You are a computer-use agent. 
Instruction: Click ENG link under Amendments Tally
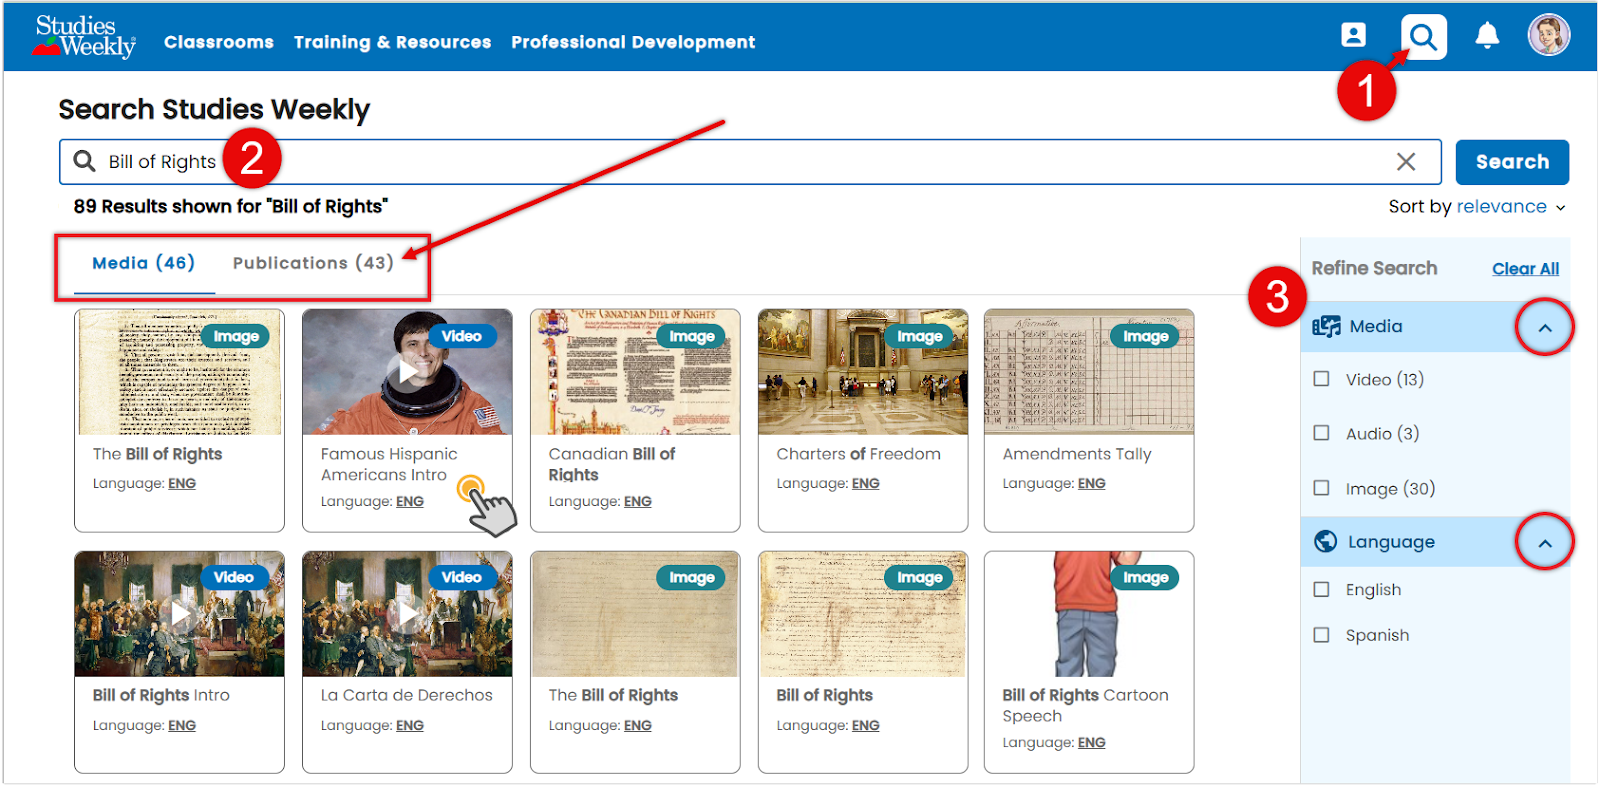point(1092,483)
